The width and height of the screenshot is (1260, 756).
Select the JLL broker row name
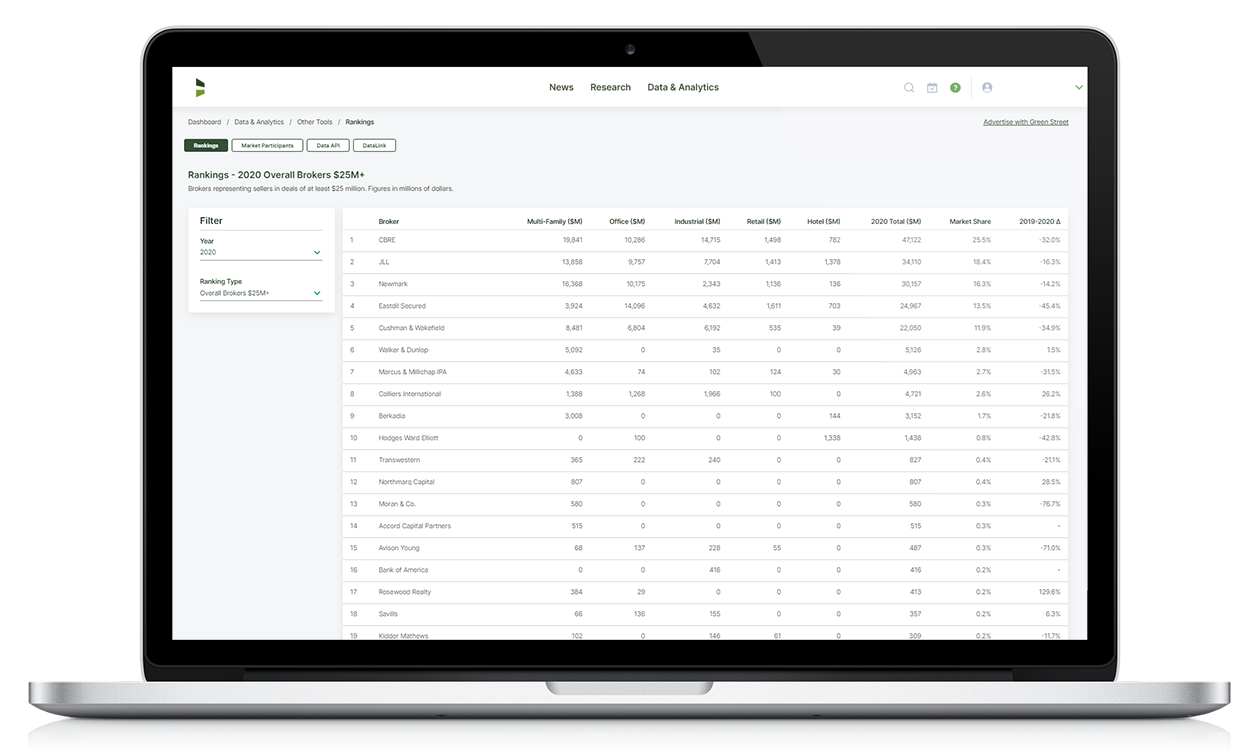point(383,262)
